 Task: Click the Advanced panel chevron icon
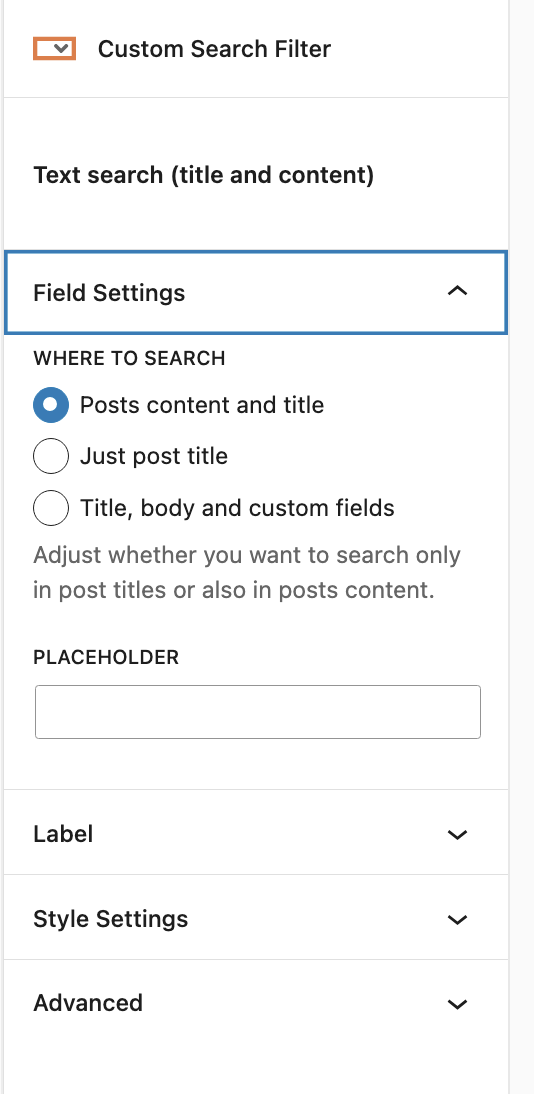coord(457,1004)
